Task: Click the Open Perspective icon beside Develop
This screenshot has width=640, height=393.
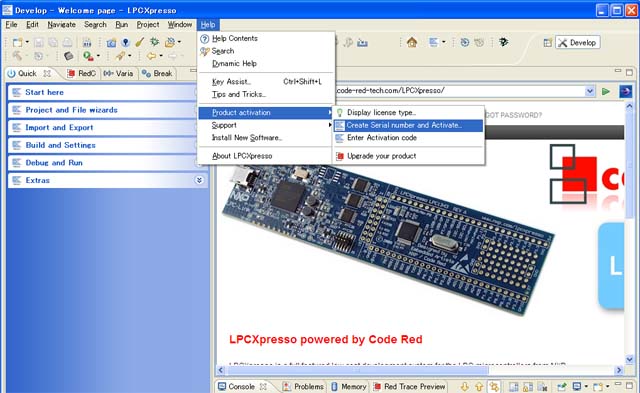Action: point(547,42)
